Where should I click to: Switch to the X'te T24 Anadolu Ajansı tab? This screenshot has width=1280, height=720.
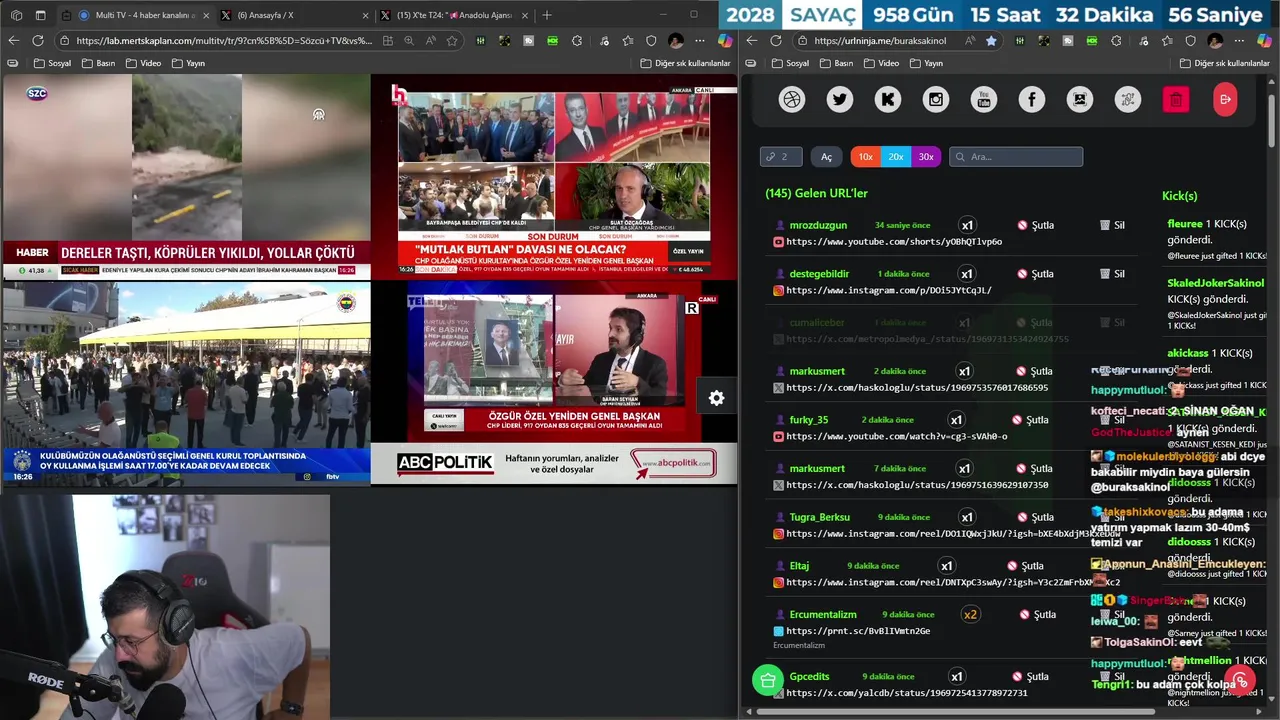tap(455, 15)
